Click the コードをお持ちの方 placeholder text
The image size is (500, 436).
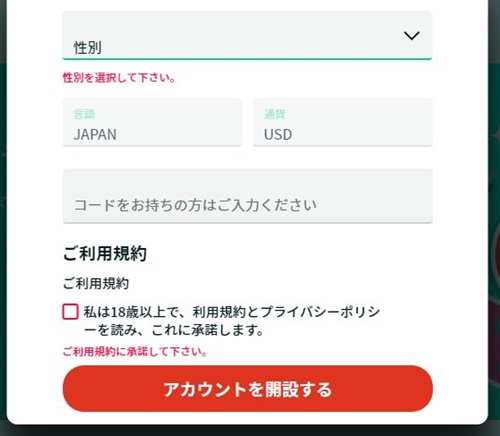195,205
